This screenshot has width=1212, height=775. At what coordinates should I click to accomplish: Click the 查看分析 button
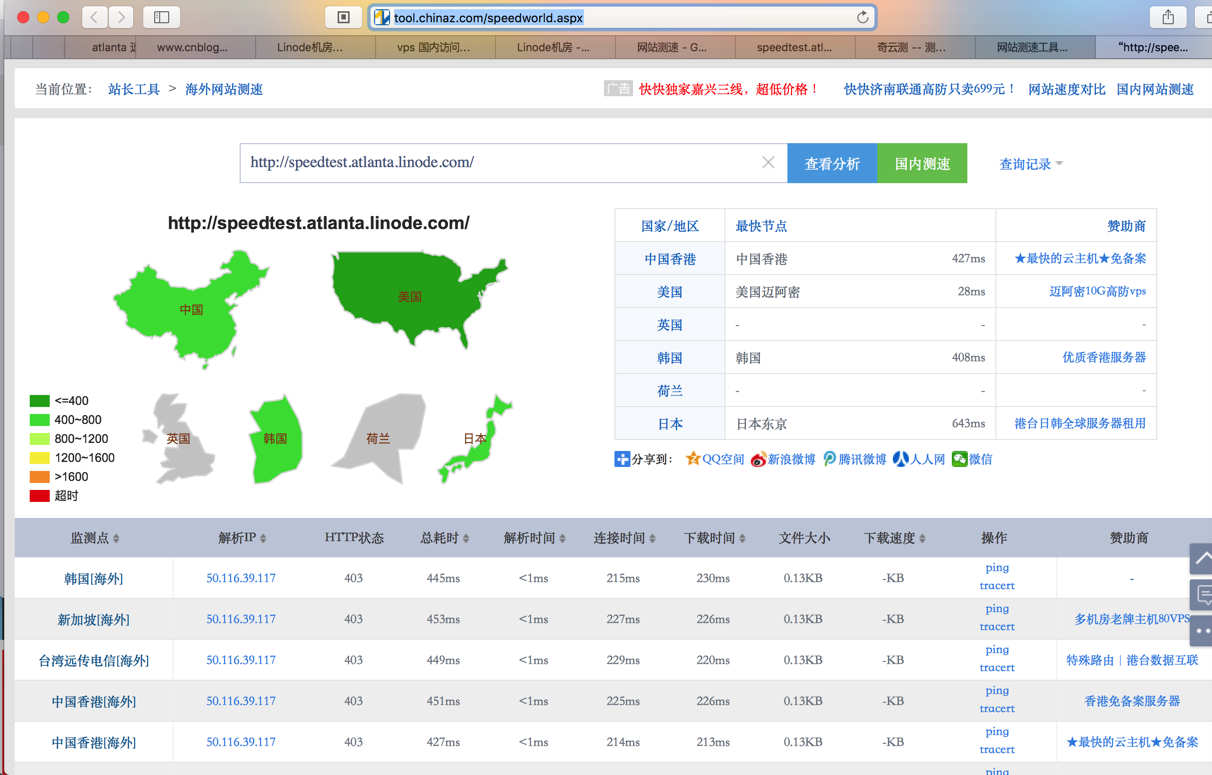[x=832, y=163]
